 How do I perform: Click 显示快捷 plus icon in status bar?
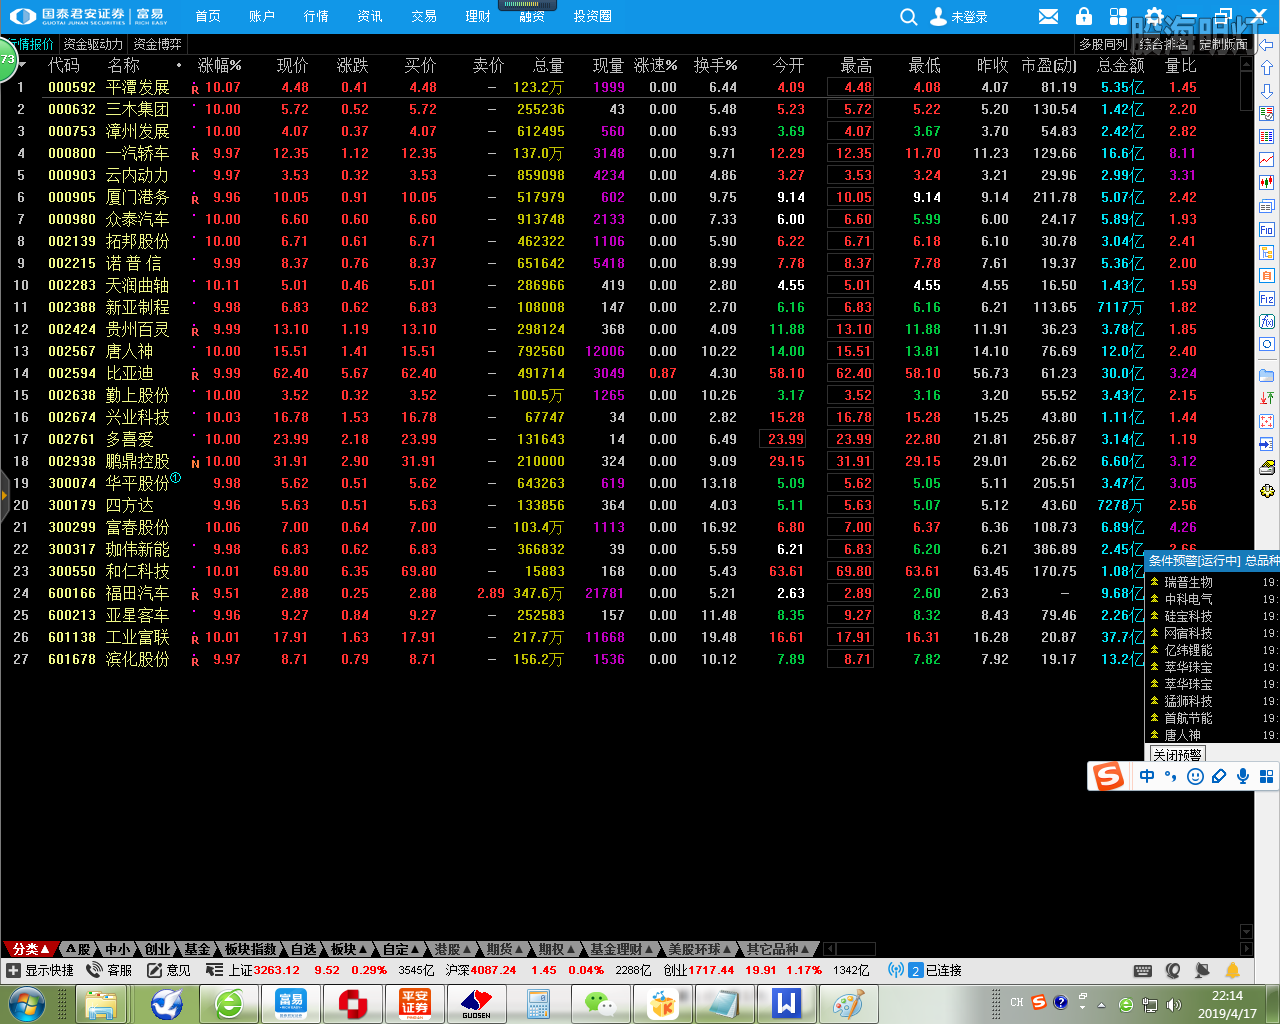click(13, 970)
